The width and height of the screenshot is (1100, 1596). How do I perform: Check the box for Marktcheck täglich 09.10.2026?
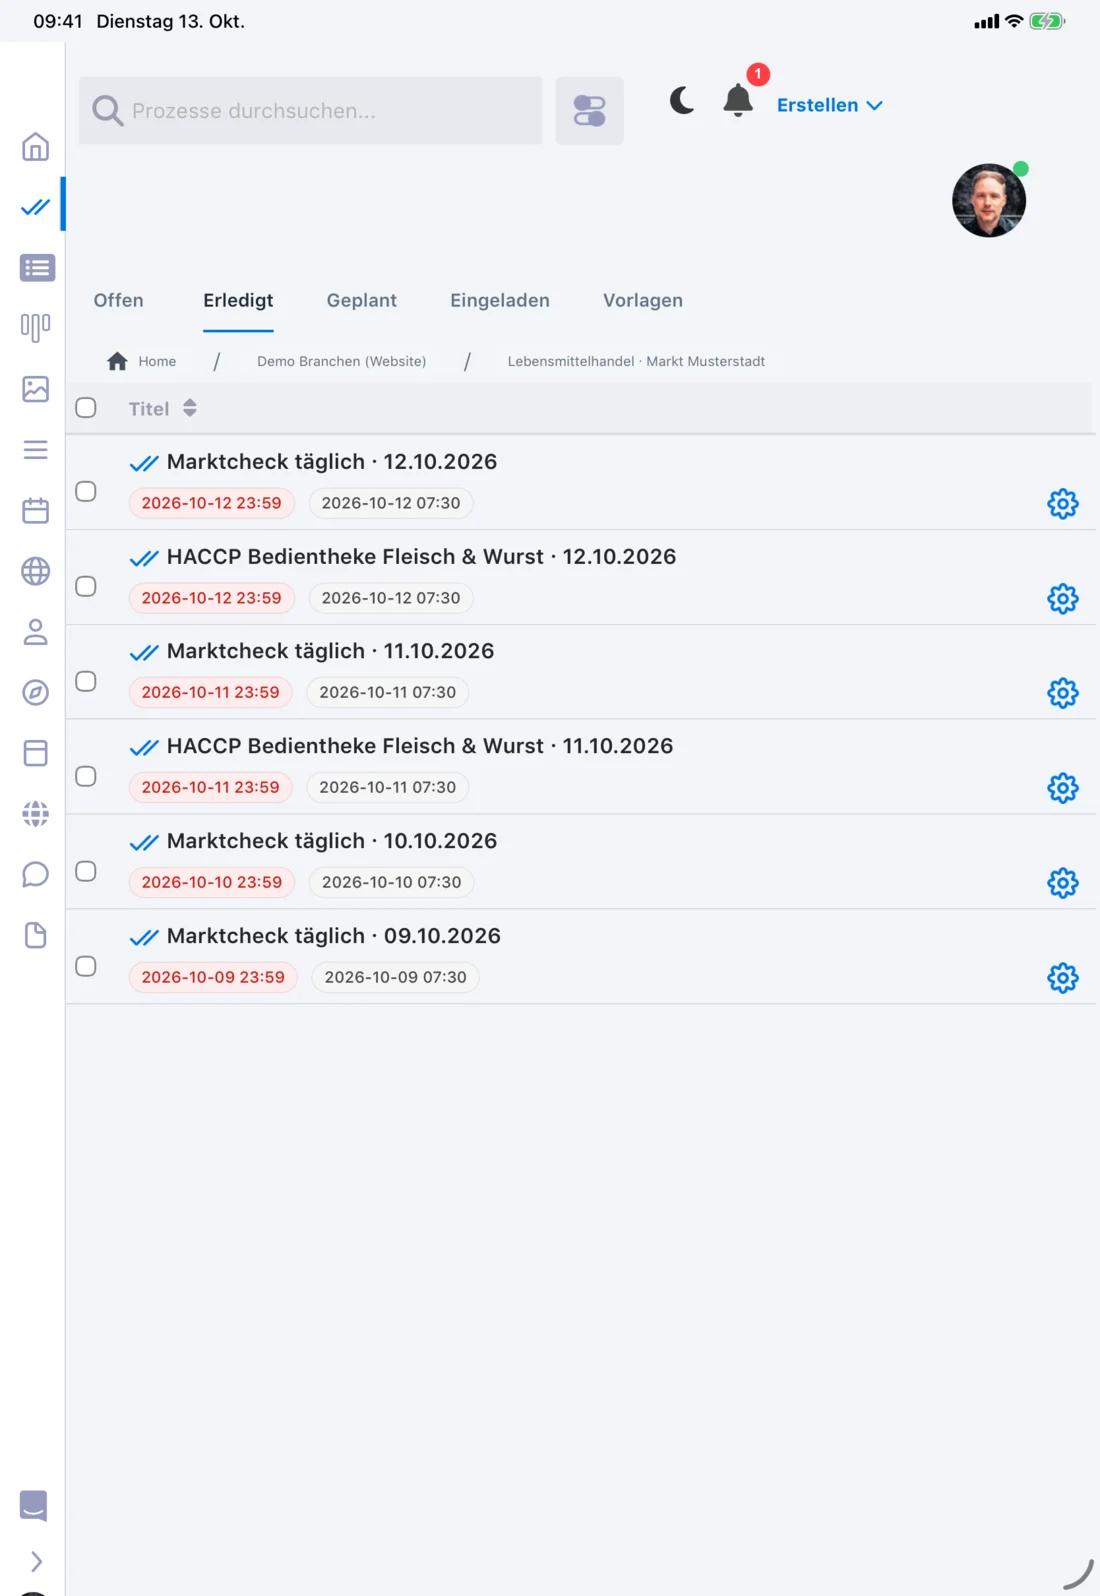tap(86, 966)
